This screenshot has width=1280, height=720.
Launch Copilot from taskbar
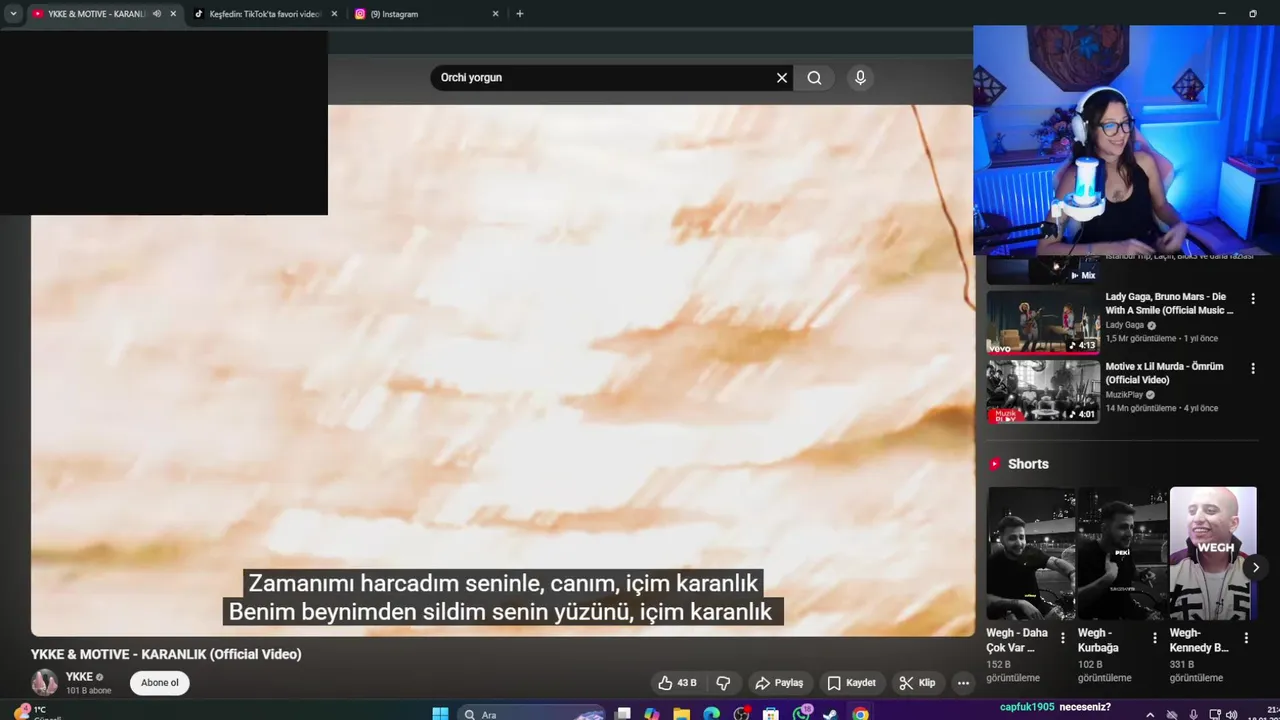[652, 714]
